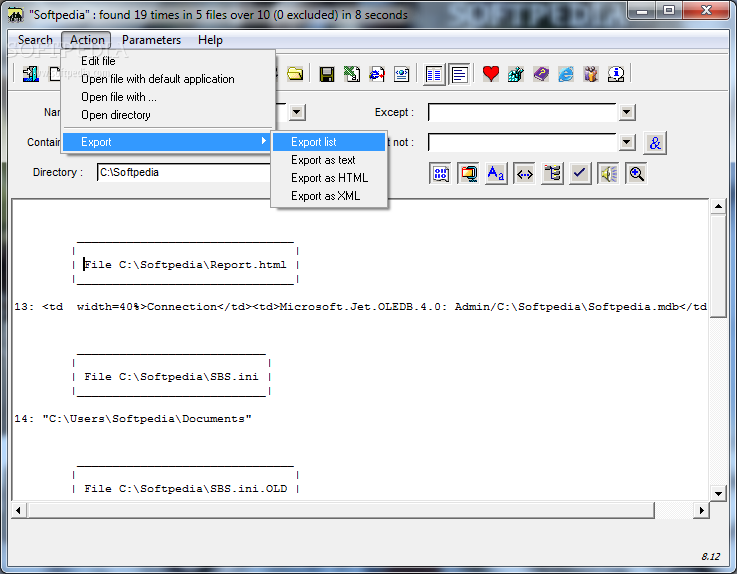Switch to the column list view icon
The image size is (737, 574).
[434, 74]
